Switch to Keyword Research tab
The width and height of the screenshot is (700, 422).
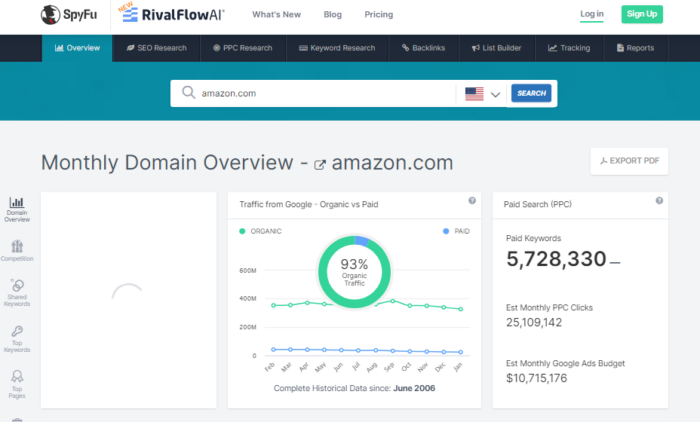(337, 48)
